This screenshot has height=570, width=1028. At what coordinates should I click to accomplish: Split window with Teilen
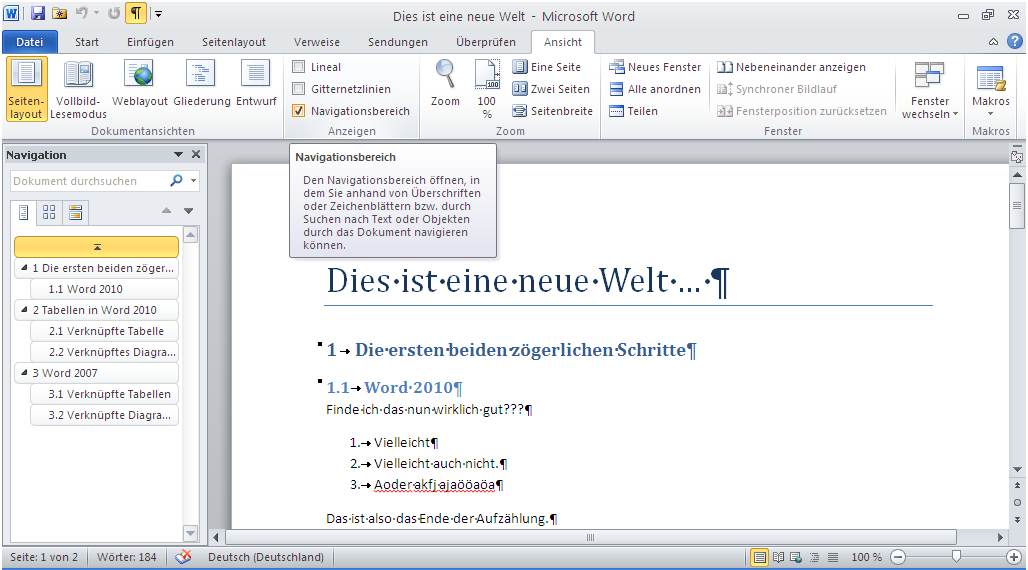pyautogui.click(x=633, y=111)
